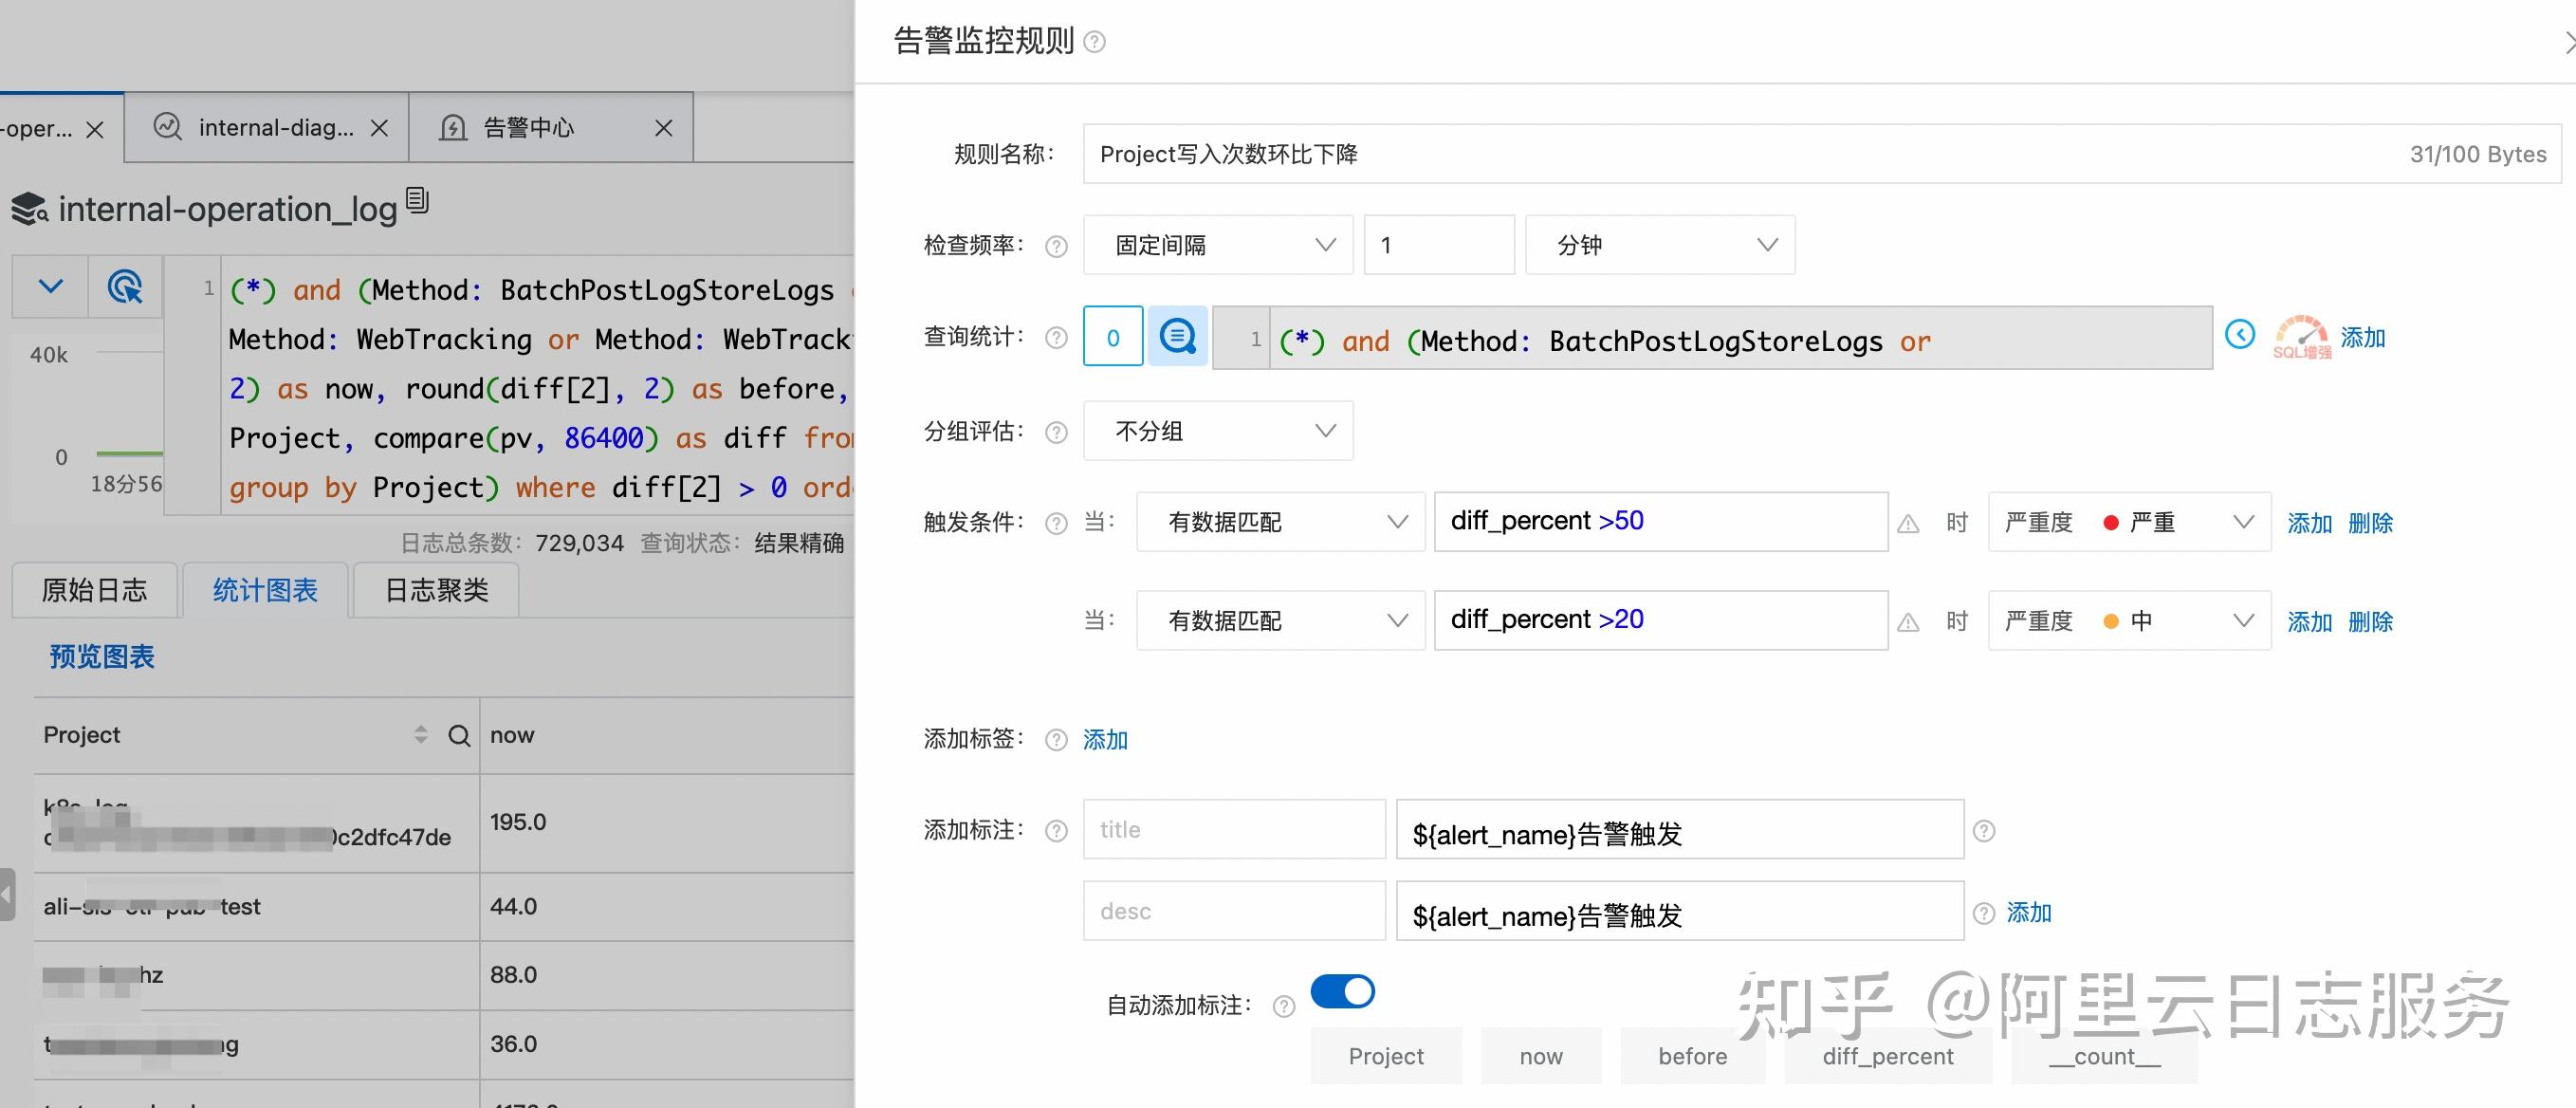This screenshot has height=1108, width=2576.
Task: Open the query preview magnifier icon in 查询统计
Action: pyautogui.click(x=1177, y=337)
